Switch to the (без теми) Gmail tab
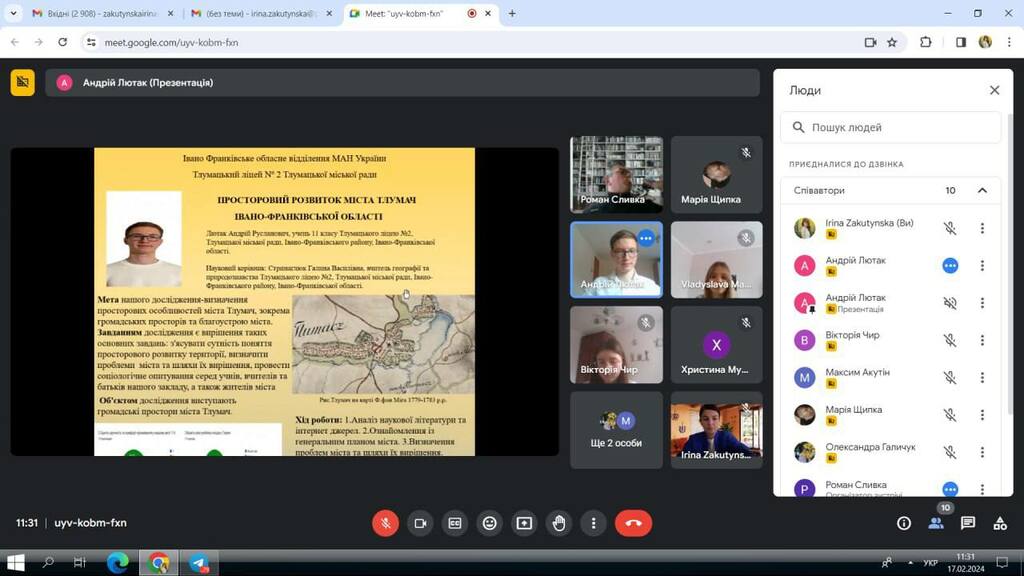The width and height of the screenshot is (1024, 576). click(x=260, y=13)
